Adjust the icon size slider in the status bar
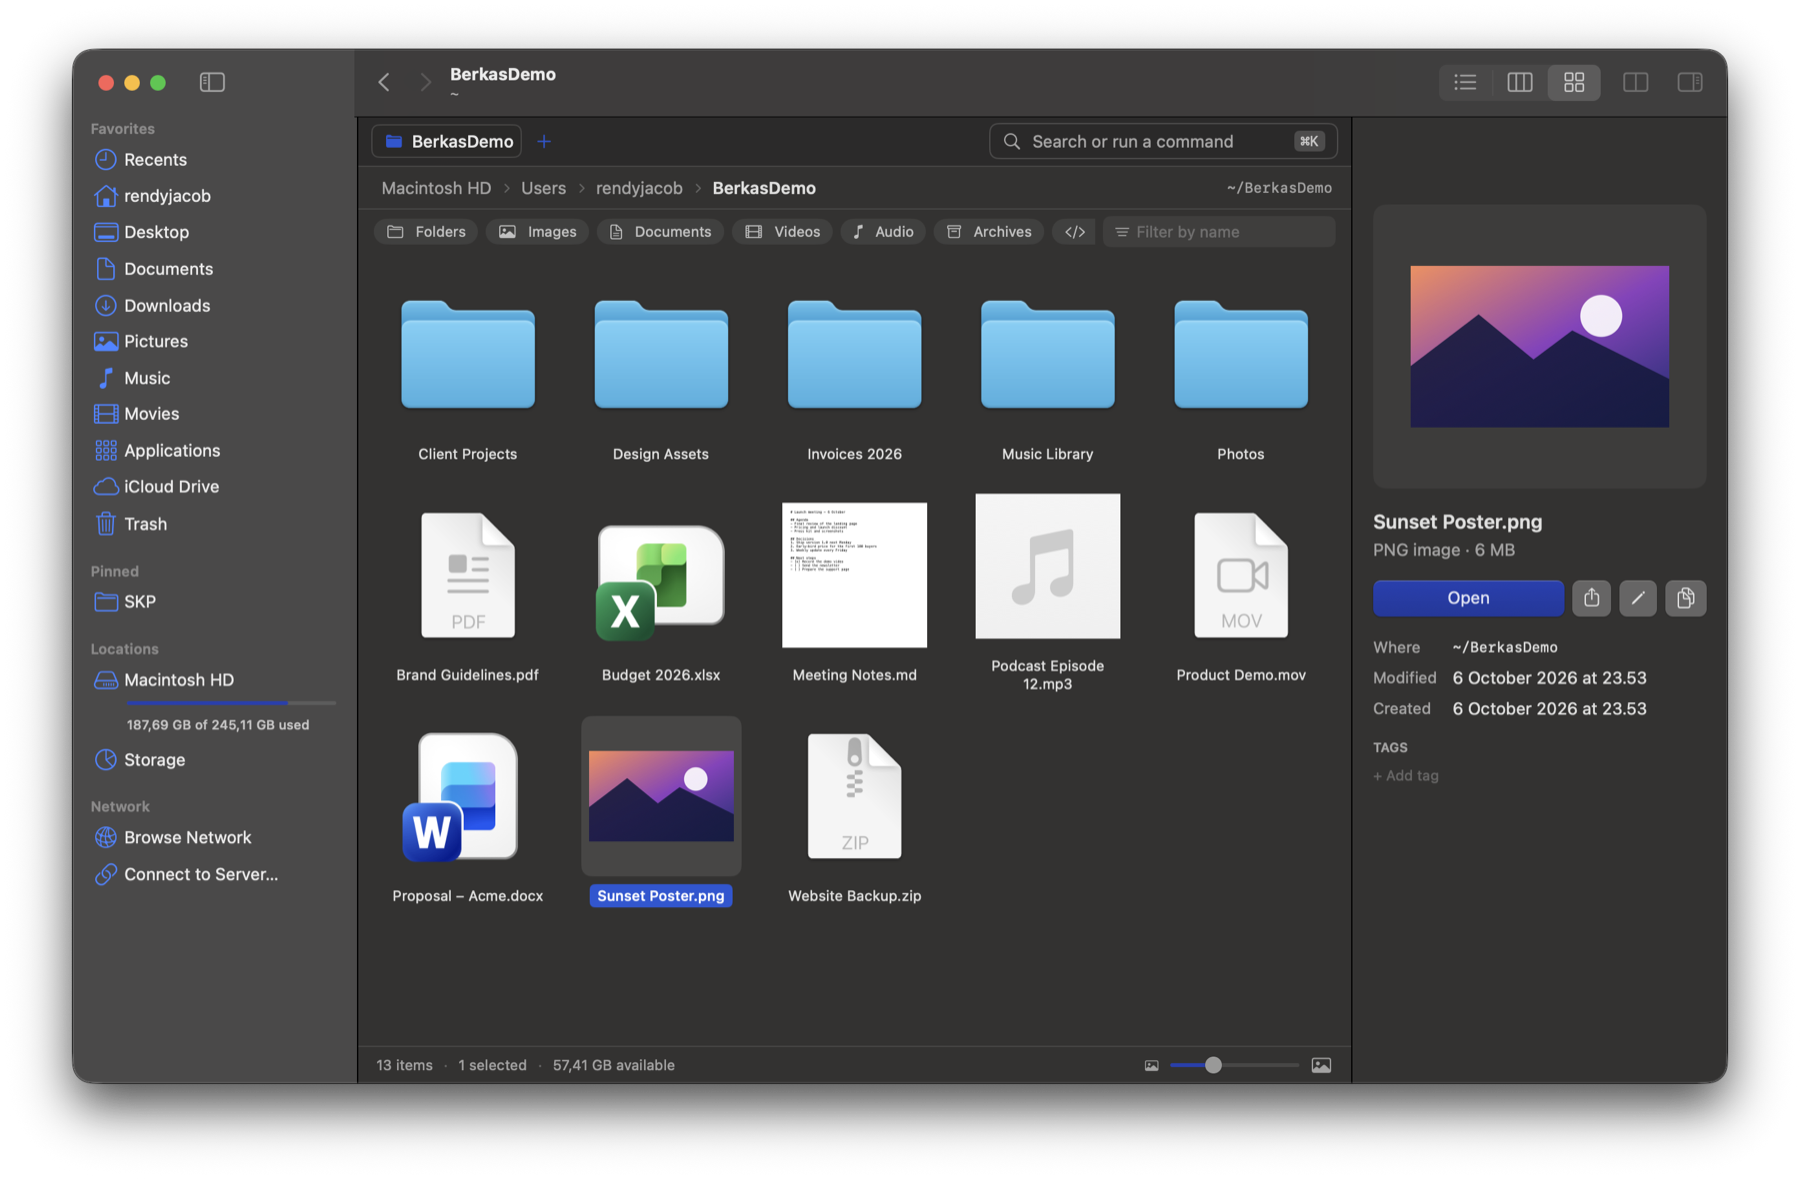Viewport: 1800px width, 1179px height. (1234, 1065)
